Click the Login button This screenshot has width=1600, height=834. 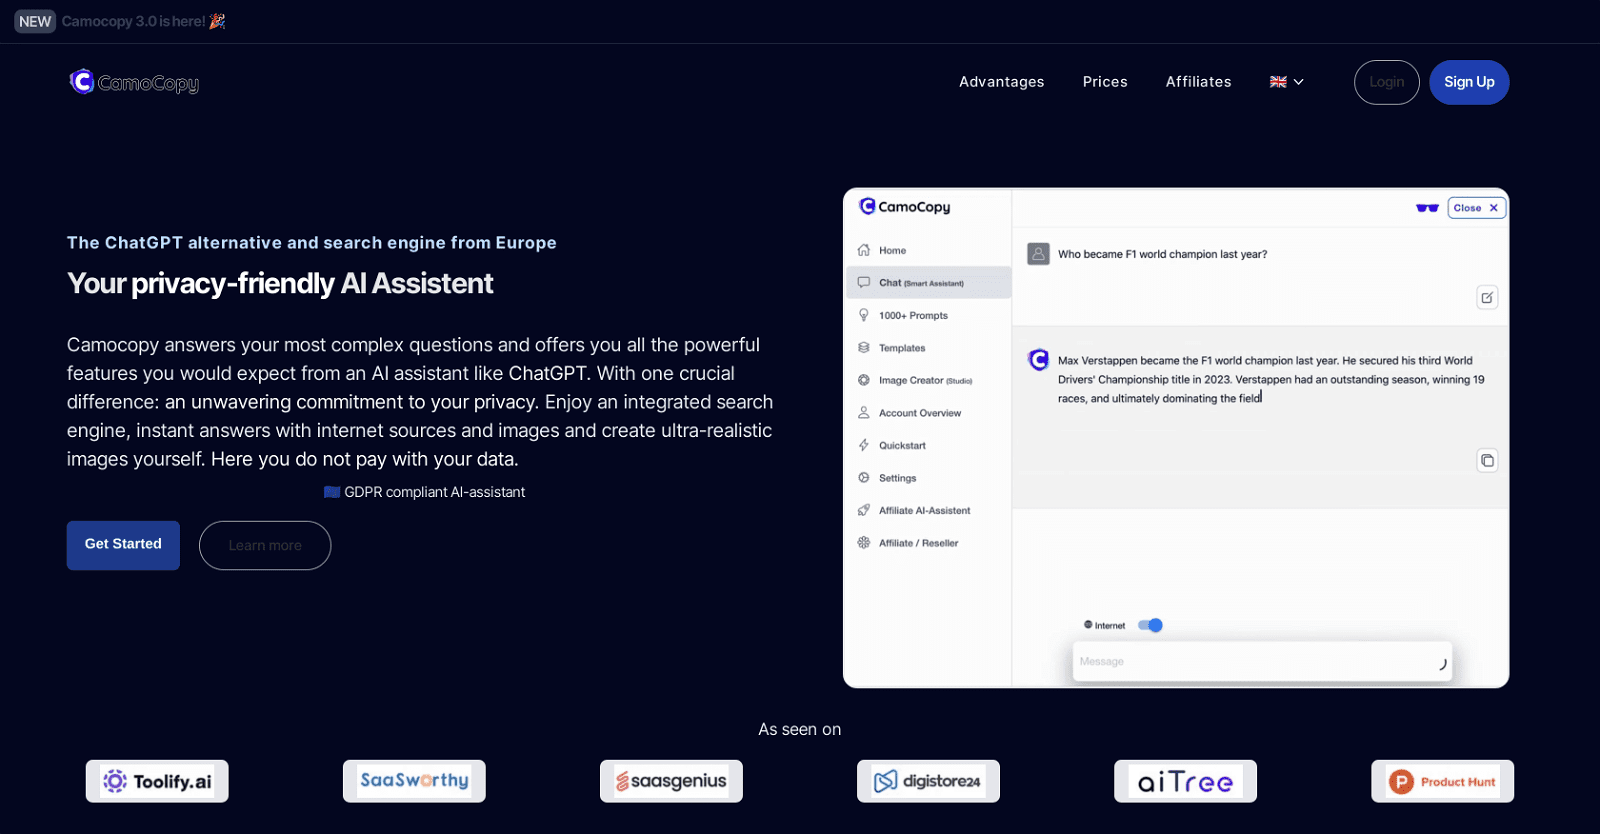[1386, 82]
